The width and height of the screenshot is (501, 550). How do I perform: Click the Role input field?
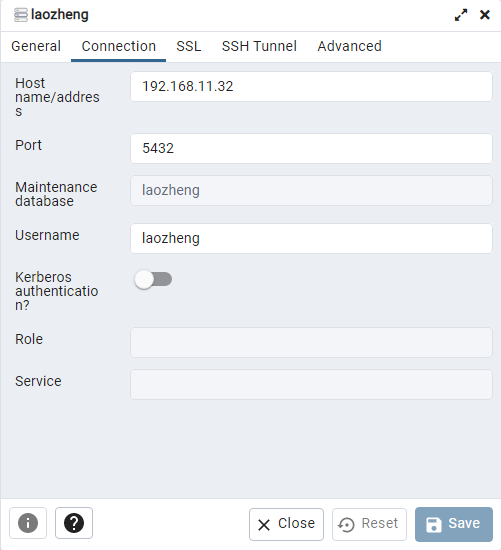(x=312, y=343)
